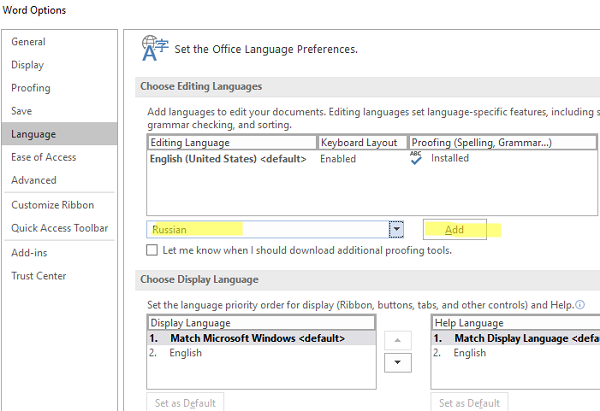Expand the Russian language dropdown arrow
Image resolution: width=600 pixels, height=411 pixels.
click(396, 229)
